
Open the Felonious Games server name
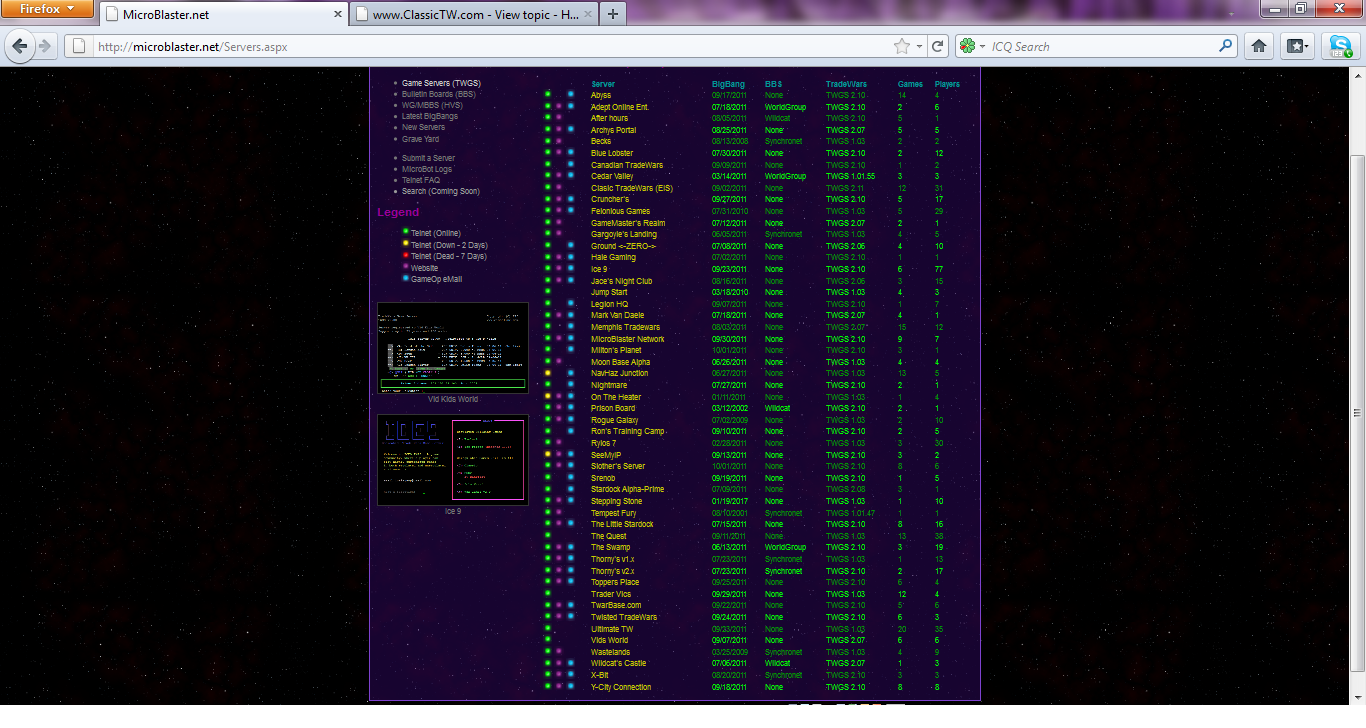point(620,211)
